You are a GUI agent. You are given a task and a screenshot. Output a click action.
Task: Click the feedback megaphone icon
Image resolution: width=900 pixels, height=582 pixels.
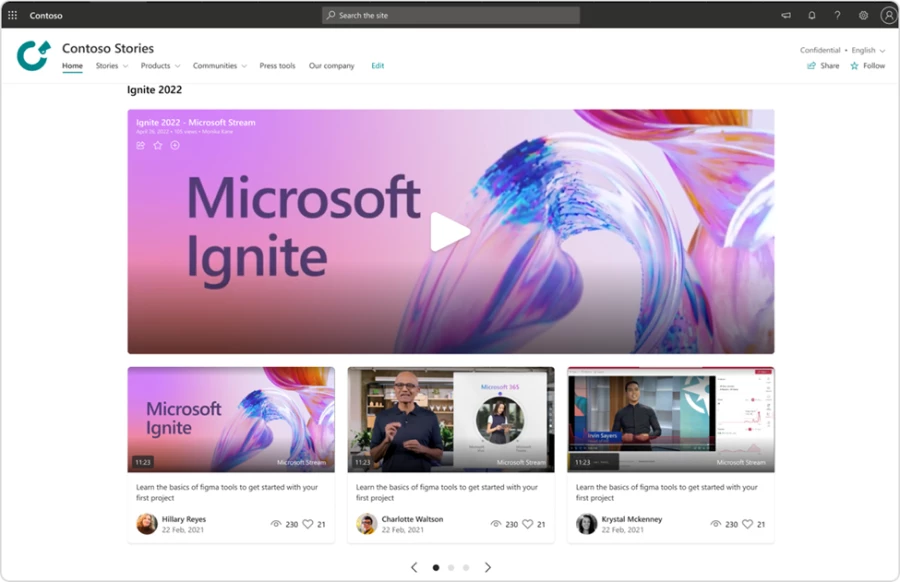786,15
